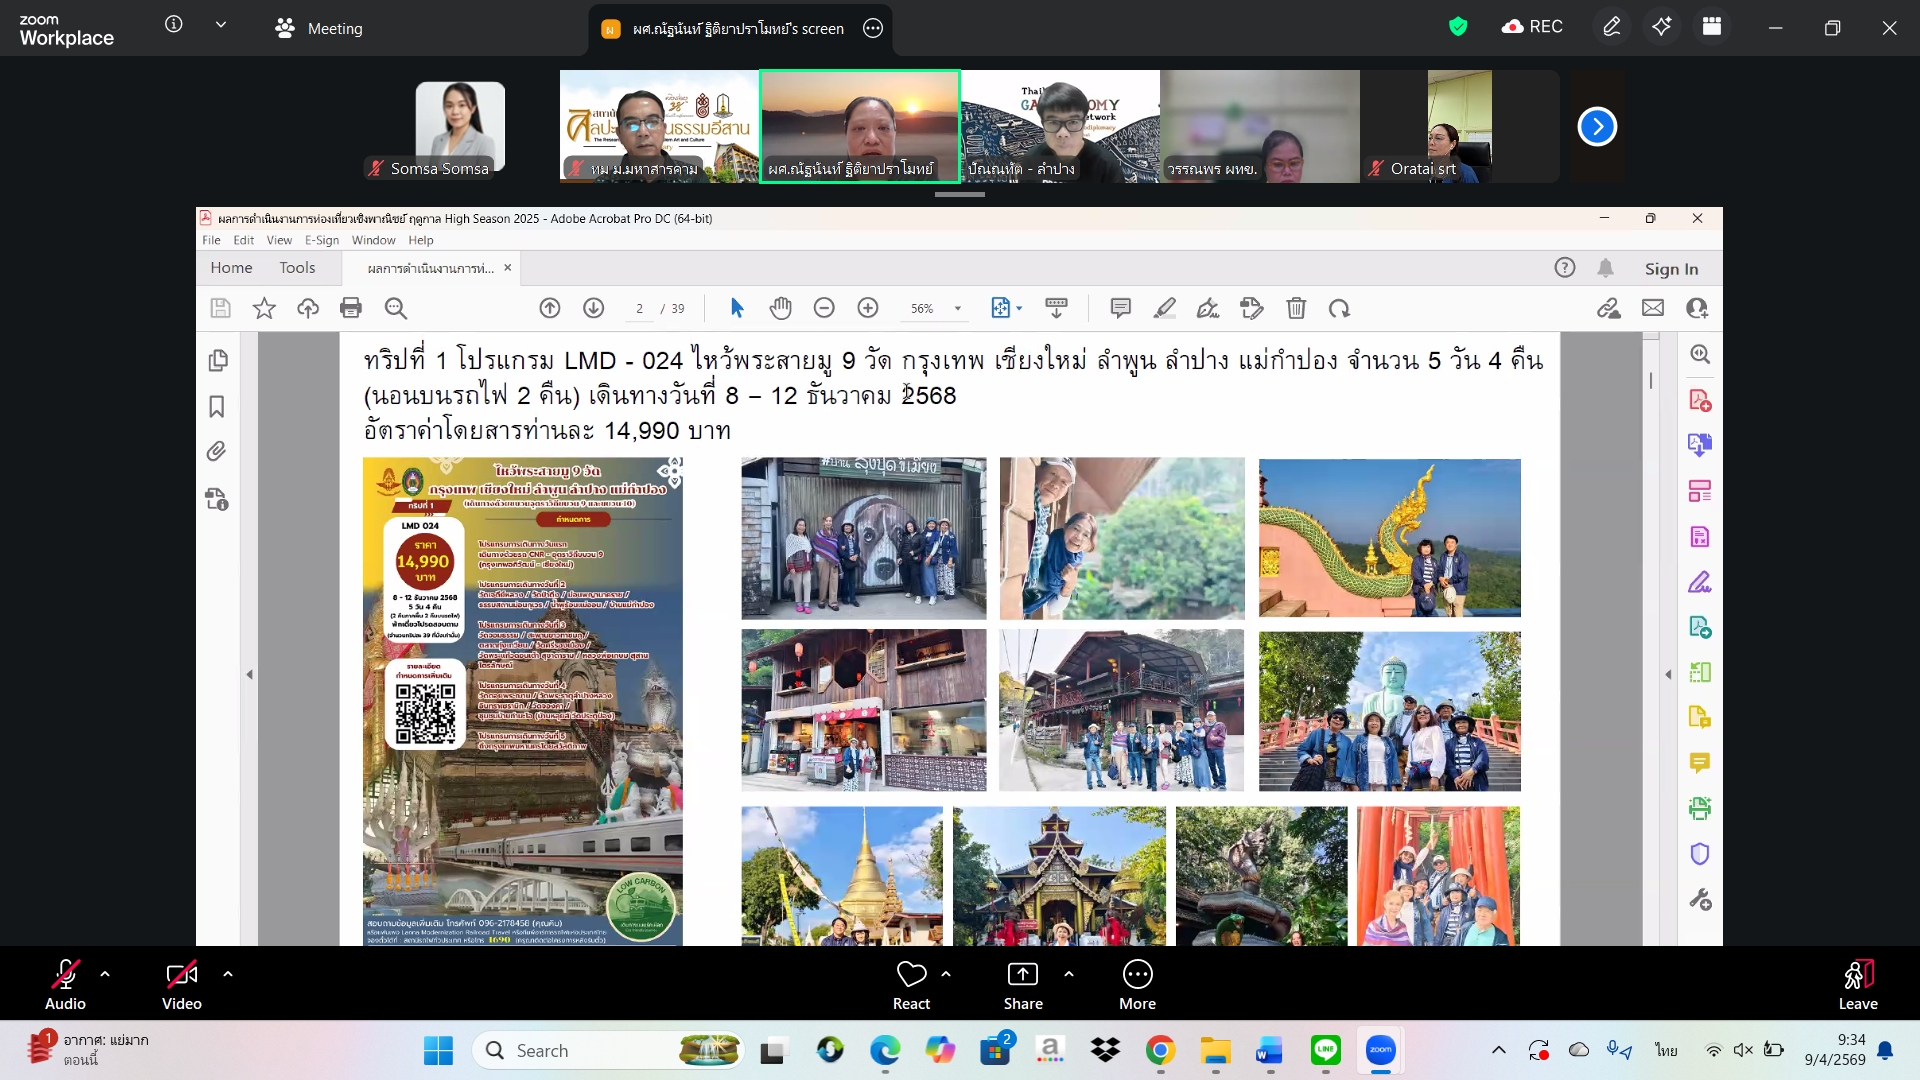Viewport: 1920px width, 1080px height.
Task: Select the Highlight text pen tool
Action: click(1164, 308)
